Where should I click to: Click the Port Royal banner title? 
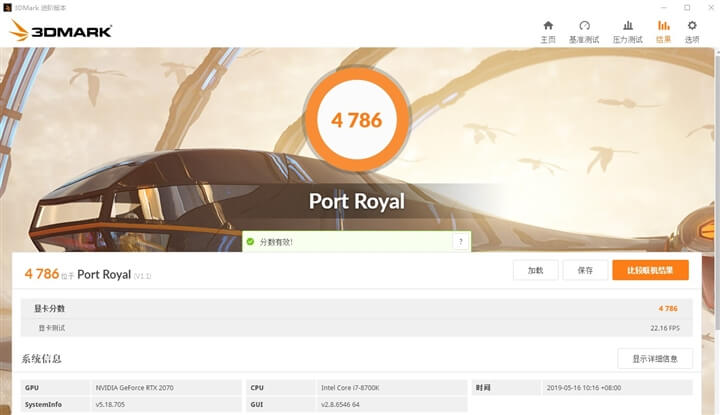pyautogui.click(x=356, y=201)
